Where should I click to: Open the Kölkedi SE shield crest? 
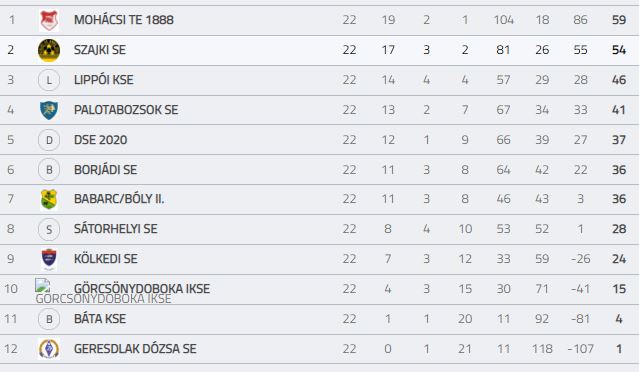click(49, 259)
